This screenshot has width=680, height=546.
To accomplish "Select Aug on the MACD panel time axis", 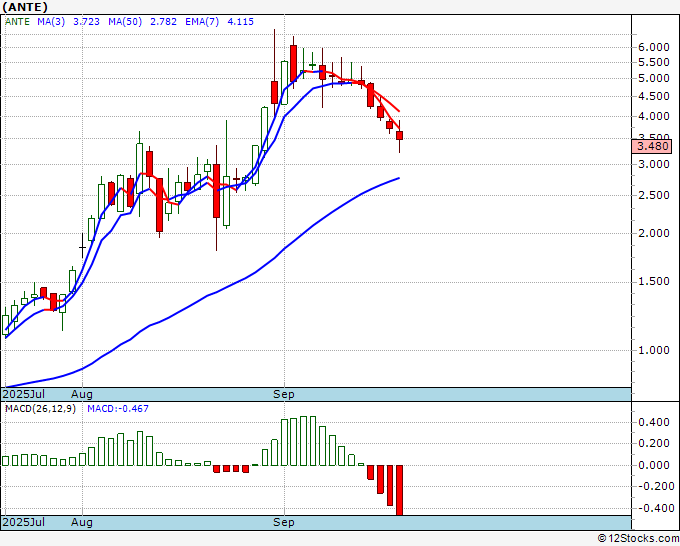I will click(82, 522).
